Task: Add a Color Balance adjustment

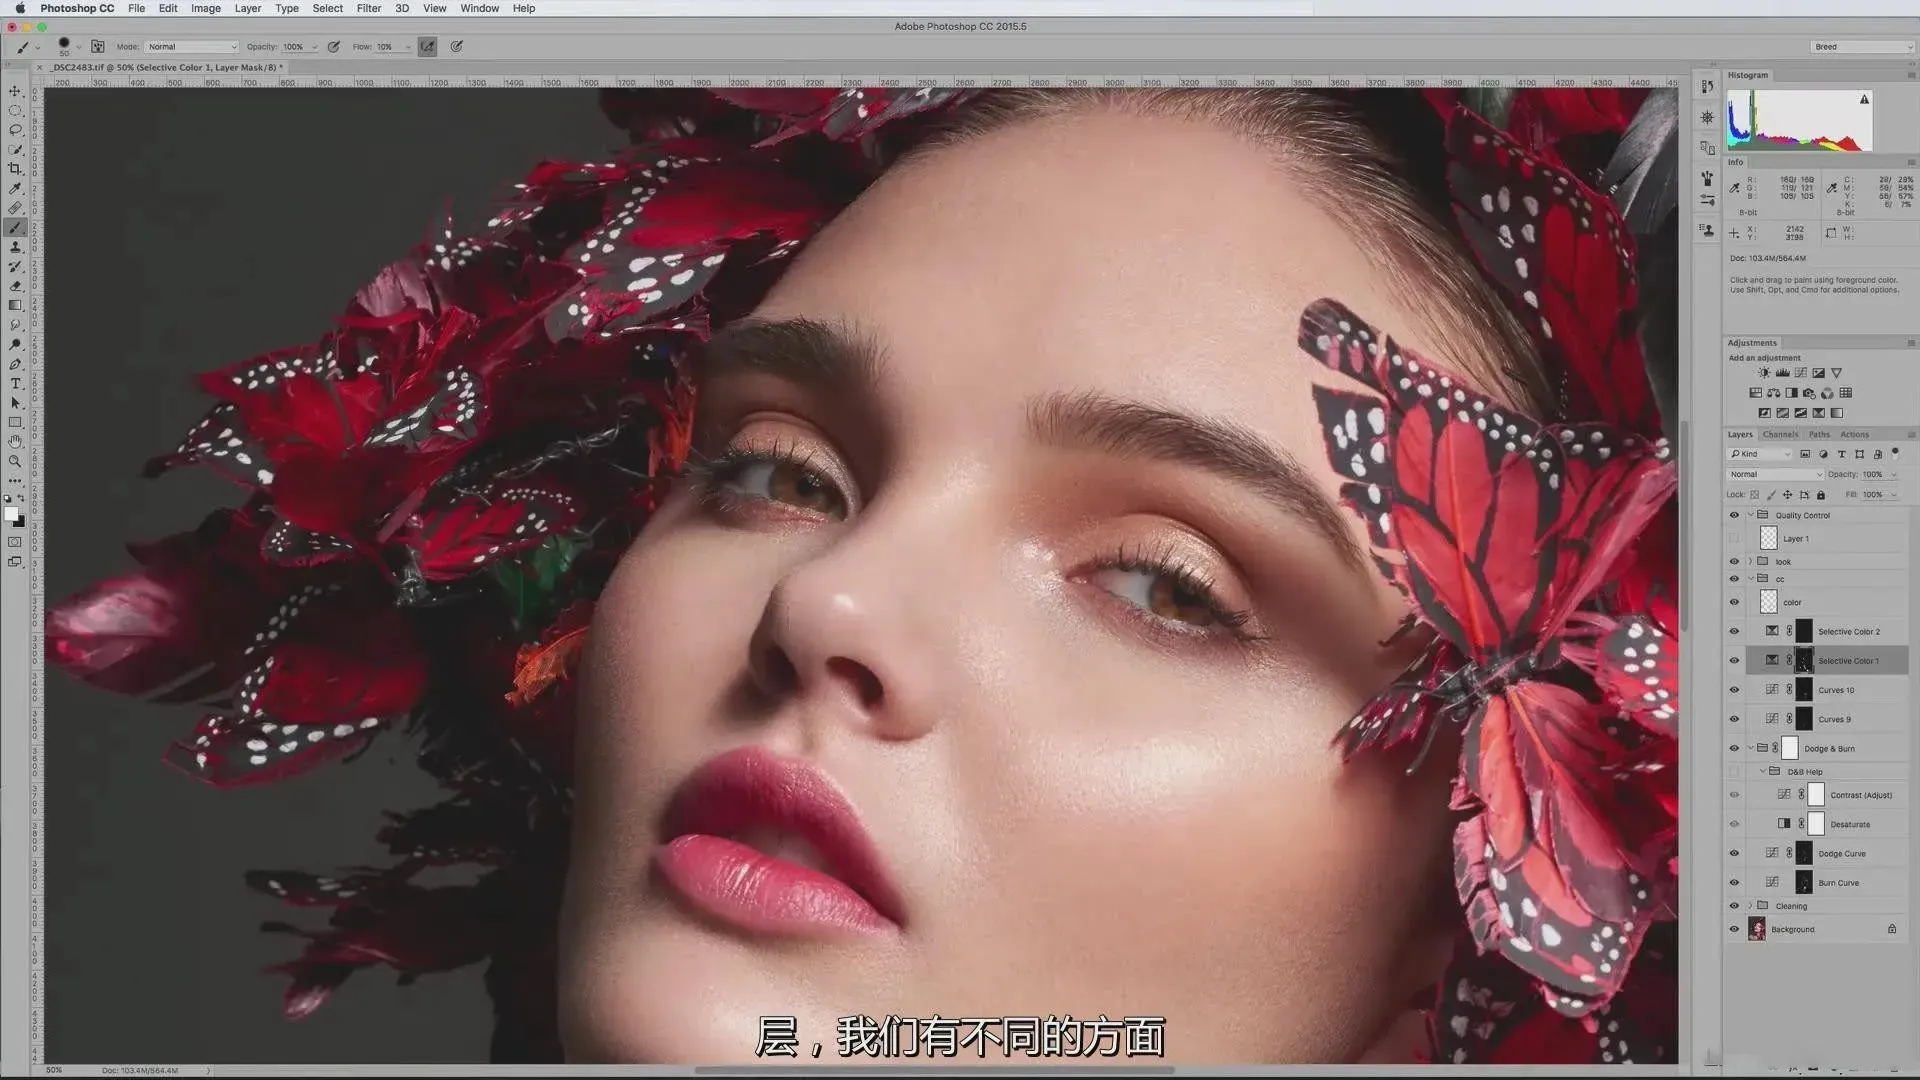Action: tap(1773, 393)
